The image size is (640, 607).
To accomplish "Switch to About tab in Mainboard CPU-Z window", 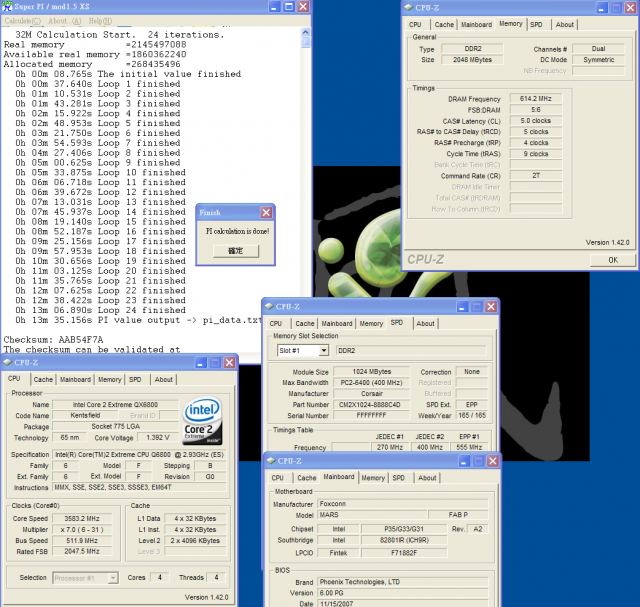I will point(427,478).
